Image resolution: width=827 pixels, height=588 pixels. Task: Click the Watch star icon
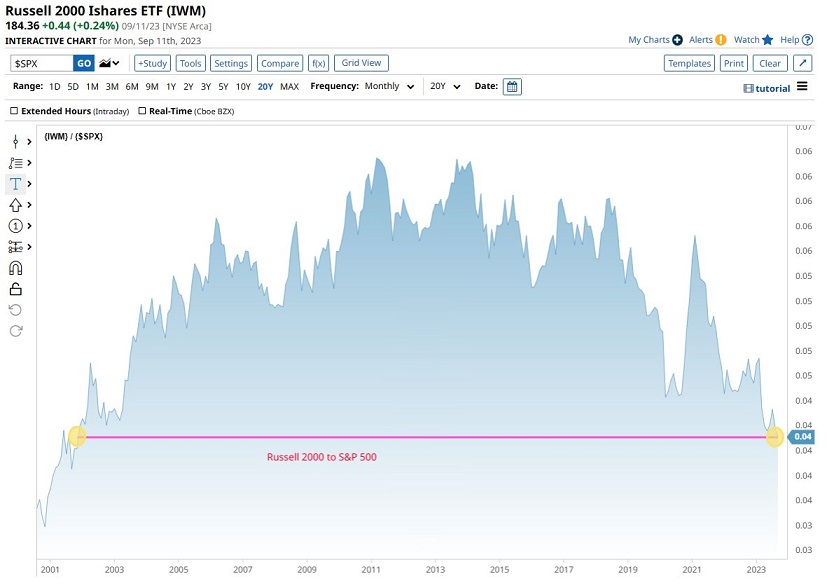pos(768,40)
